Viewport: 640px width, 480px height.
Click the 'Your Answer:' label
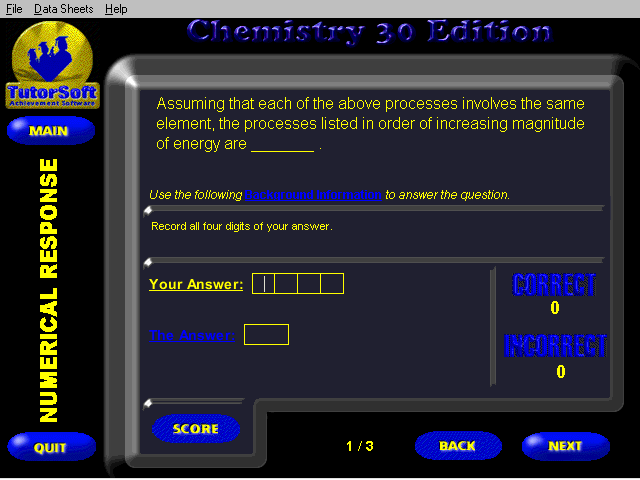[x=196, y=284]
